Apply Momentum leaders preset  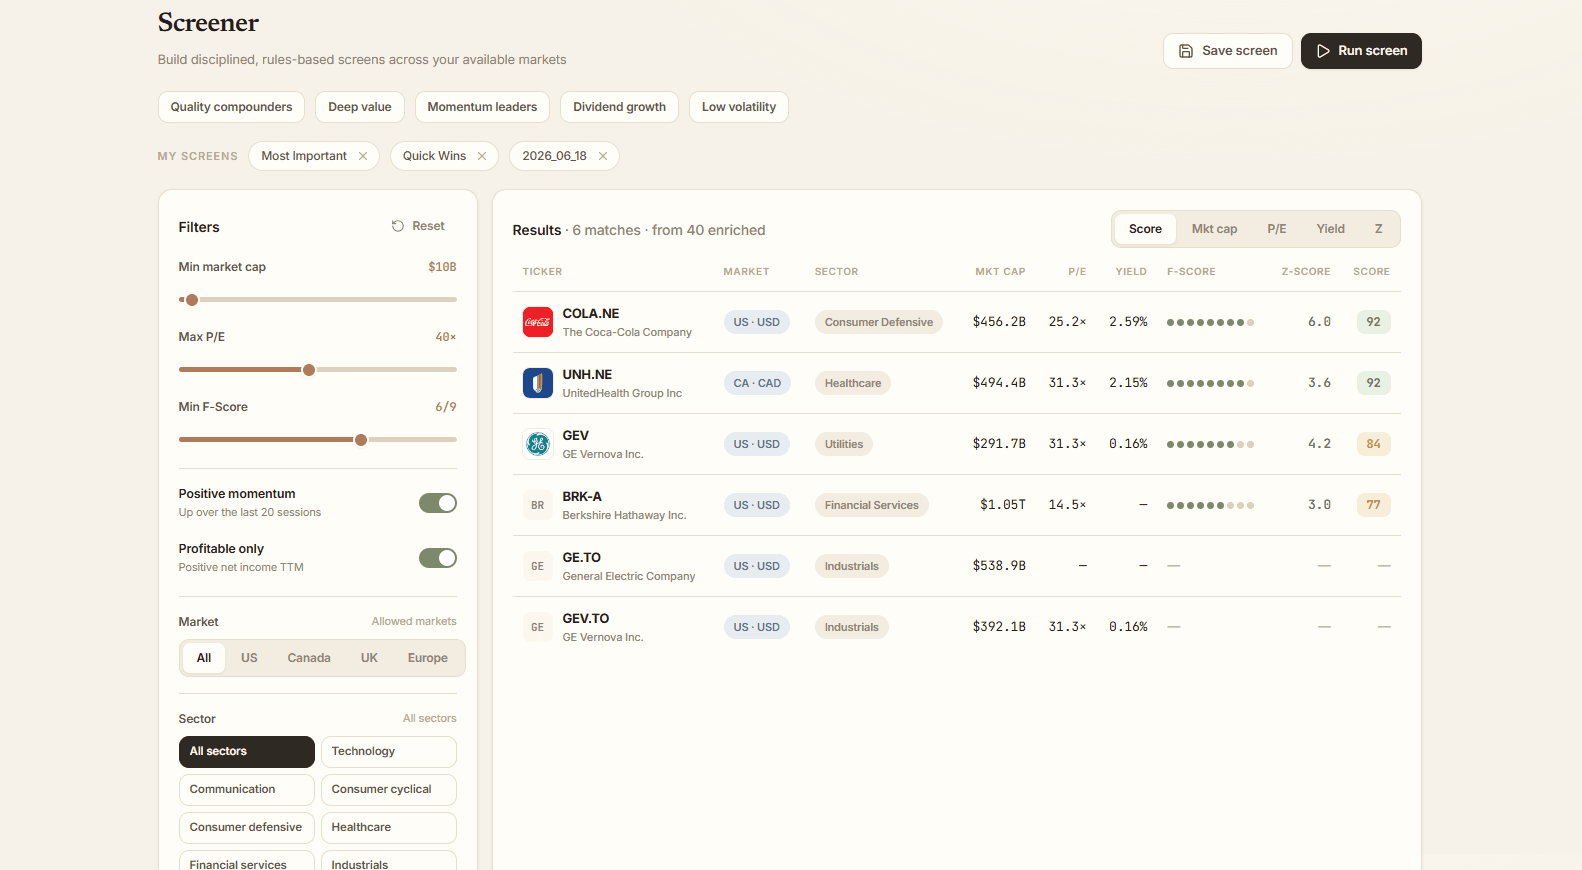(482, 107)
